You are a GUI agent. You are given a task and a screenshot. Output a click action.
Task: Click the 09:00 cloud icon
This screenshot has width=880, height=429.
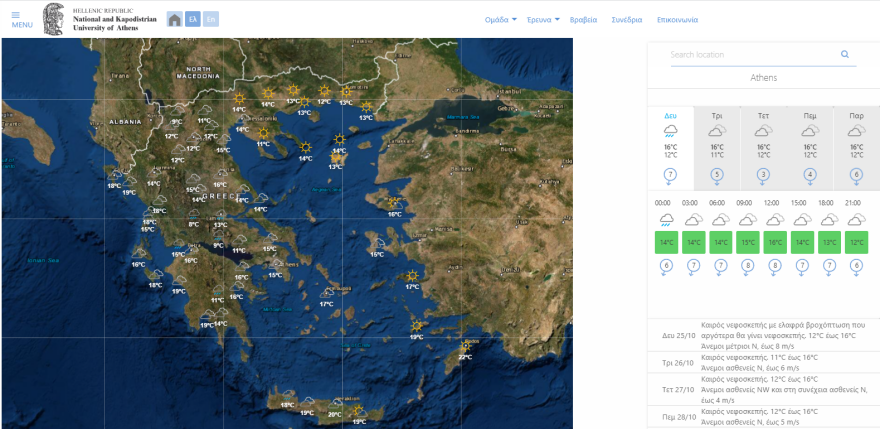tap(748, 219)
